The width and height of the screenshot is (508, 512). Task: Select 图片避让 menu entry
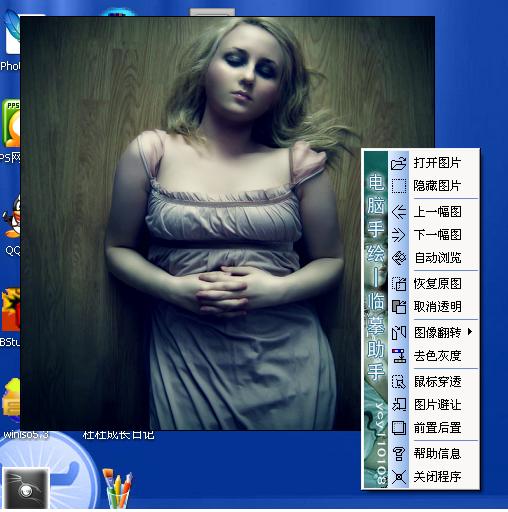coord(434,405)
